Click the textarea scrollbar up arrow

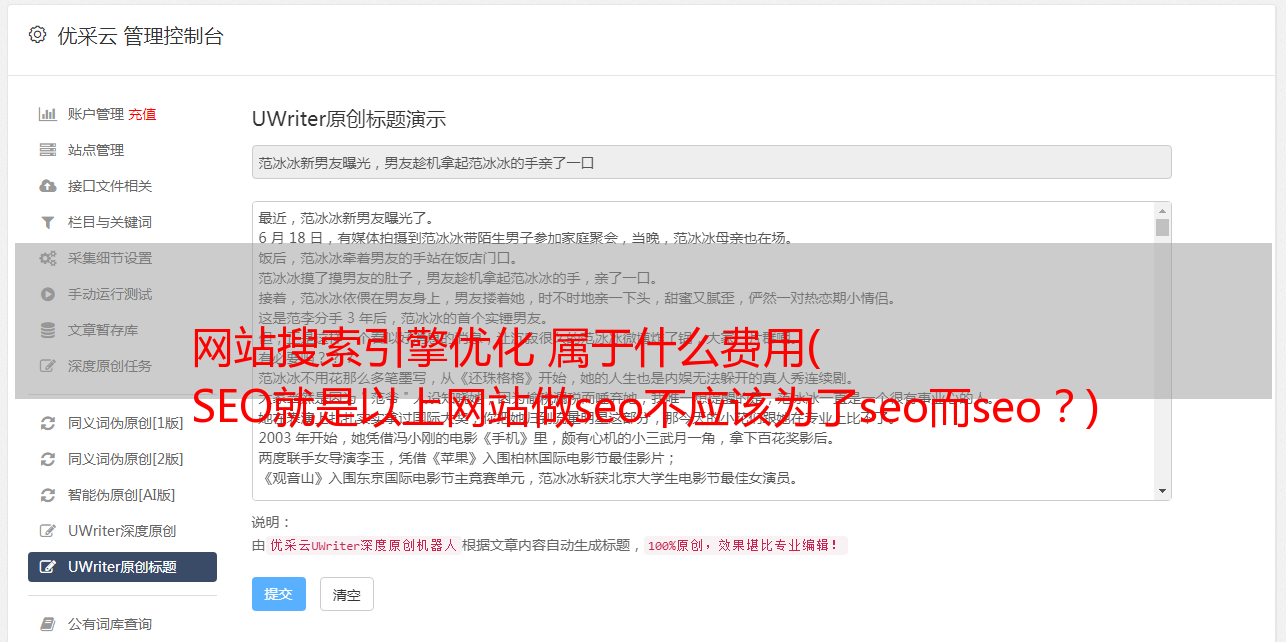pos(1162,211)
